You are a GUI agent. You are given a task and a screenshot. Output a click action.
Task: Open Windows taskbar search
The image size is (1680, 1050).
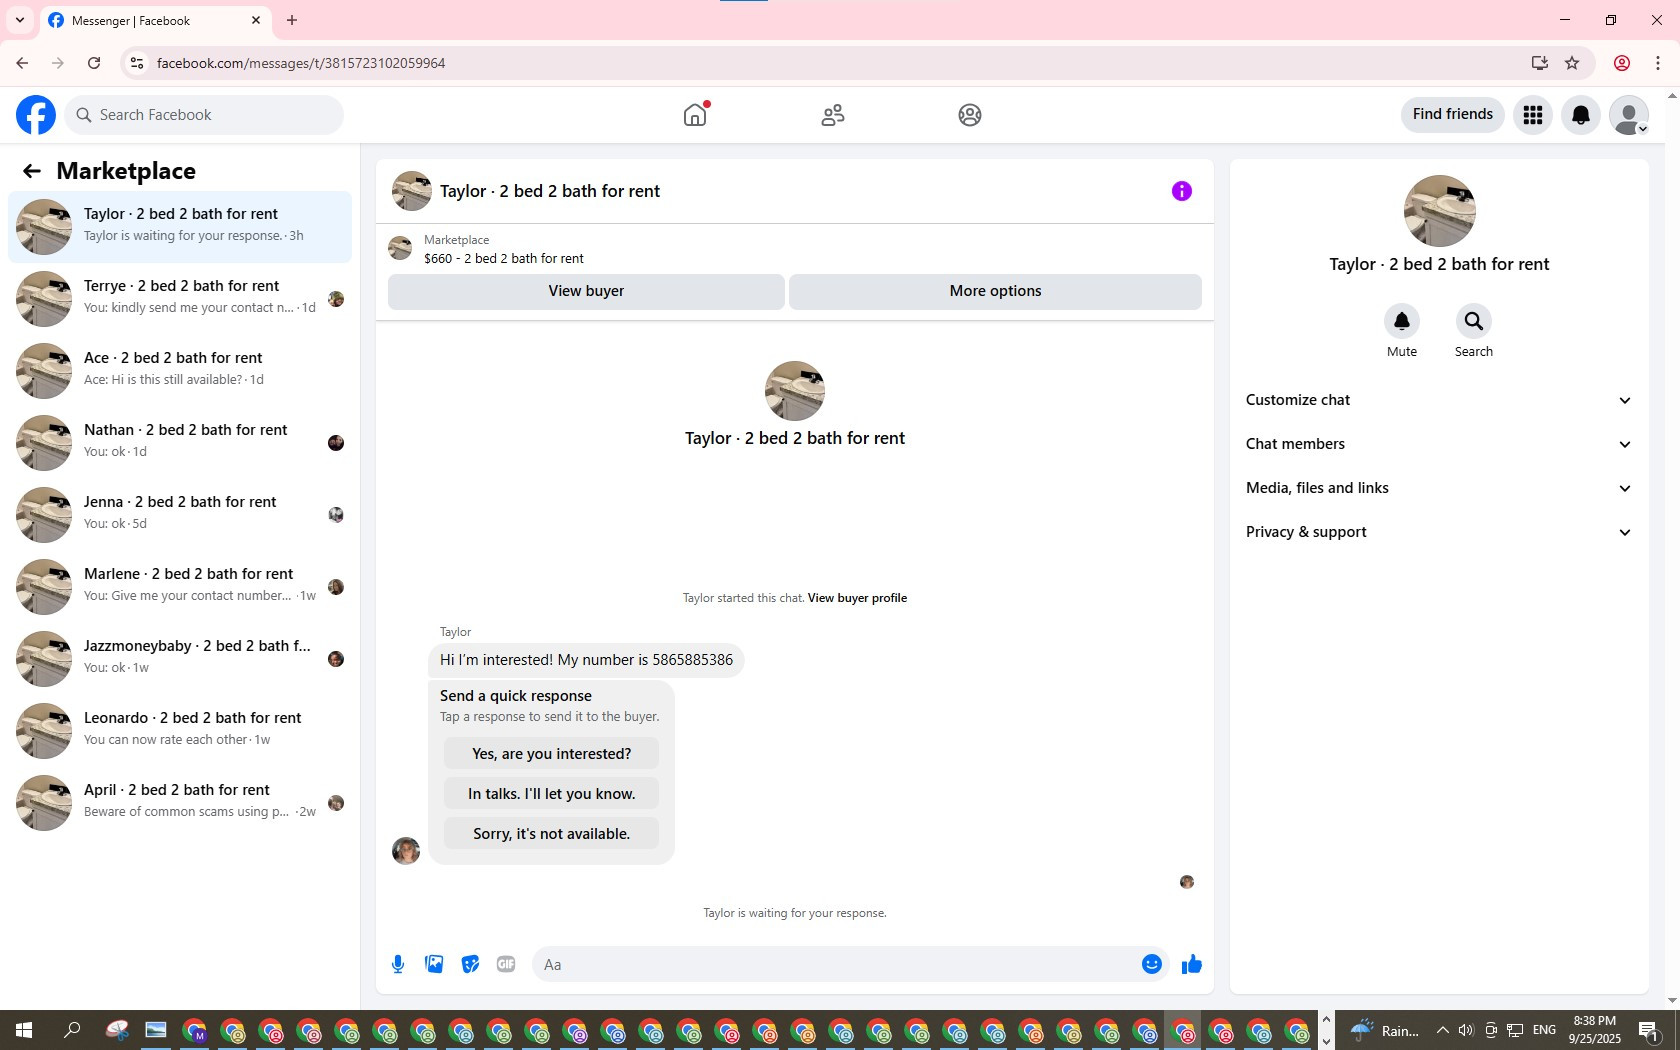point(72,1030)
